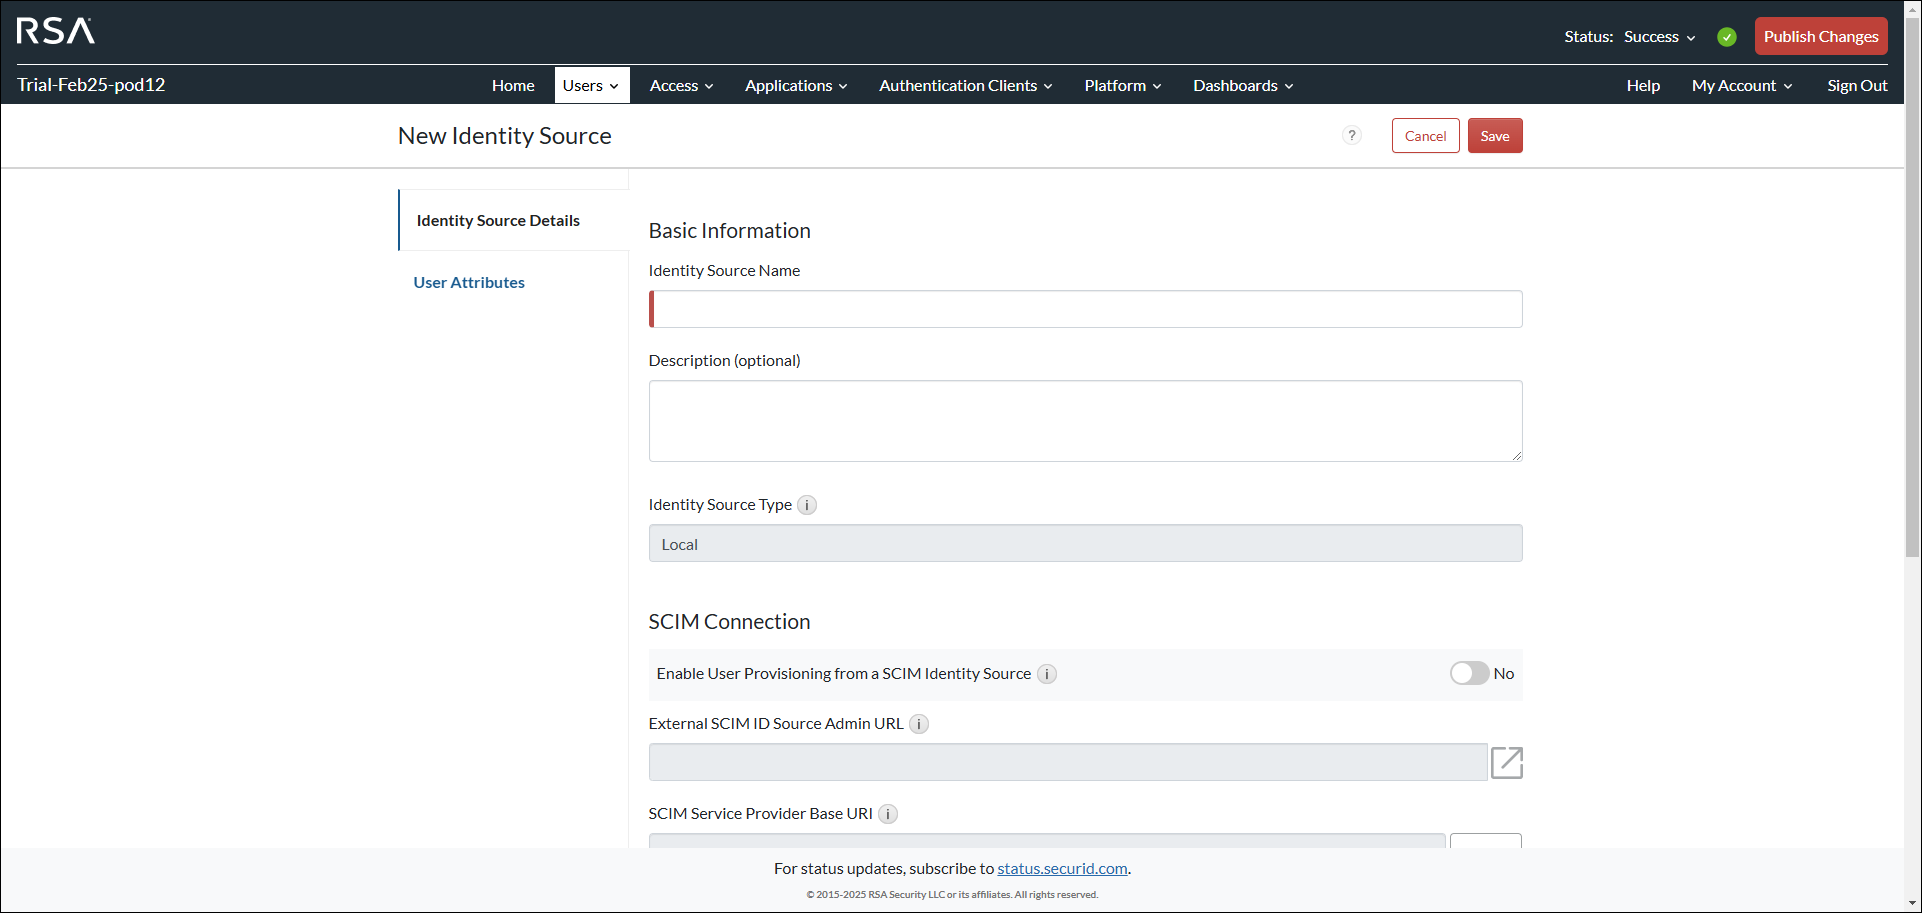Click the Publish Changes button
Viewport: 1922px width, 913px height.
(1820, 36)
